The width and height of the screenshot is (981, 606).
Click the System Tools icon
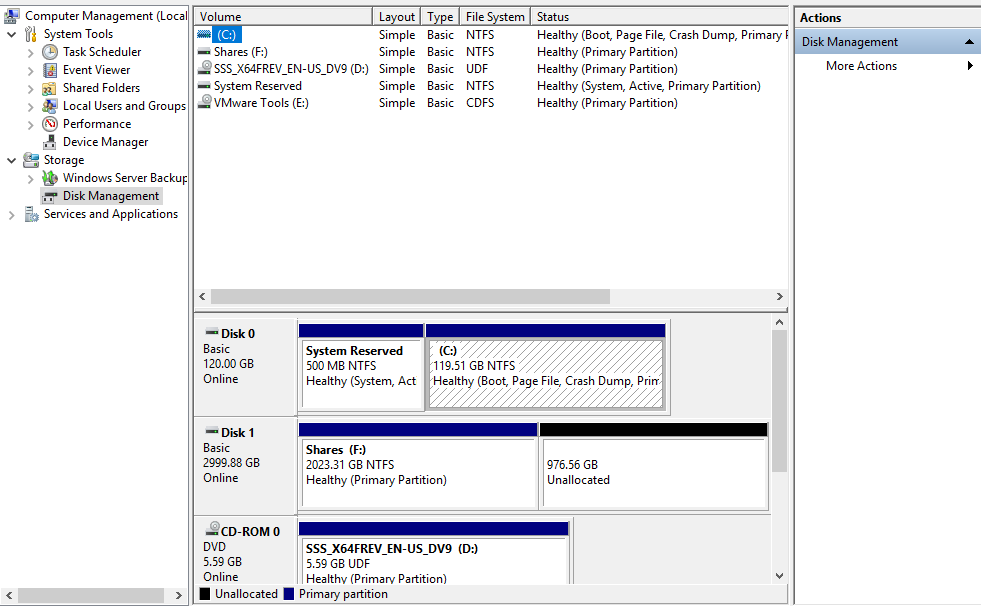tap(31, 34)
